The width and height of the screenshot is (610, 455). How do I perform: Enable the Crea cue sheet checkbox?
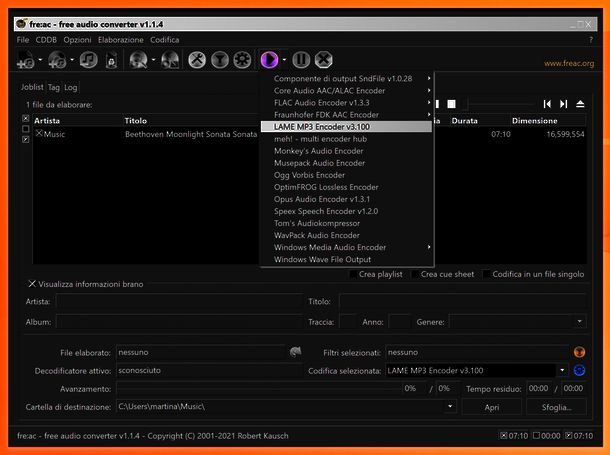415,275
